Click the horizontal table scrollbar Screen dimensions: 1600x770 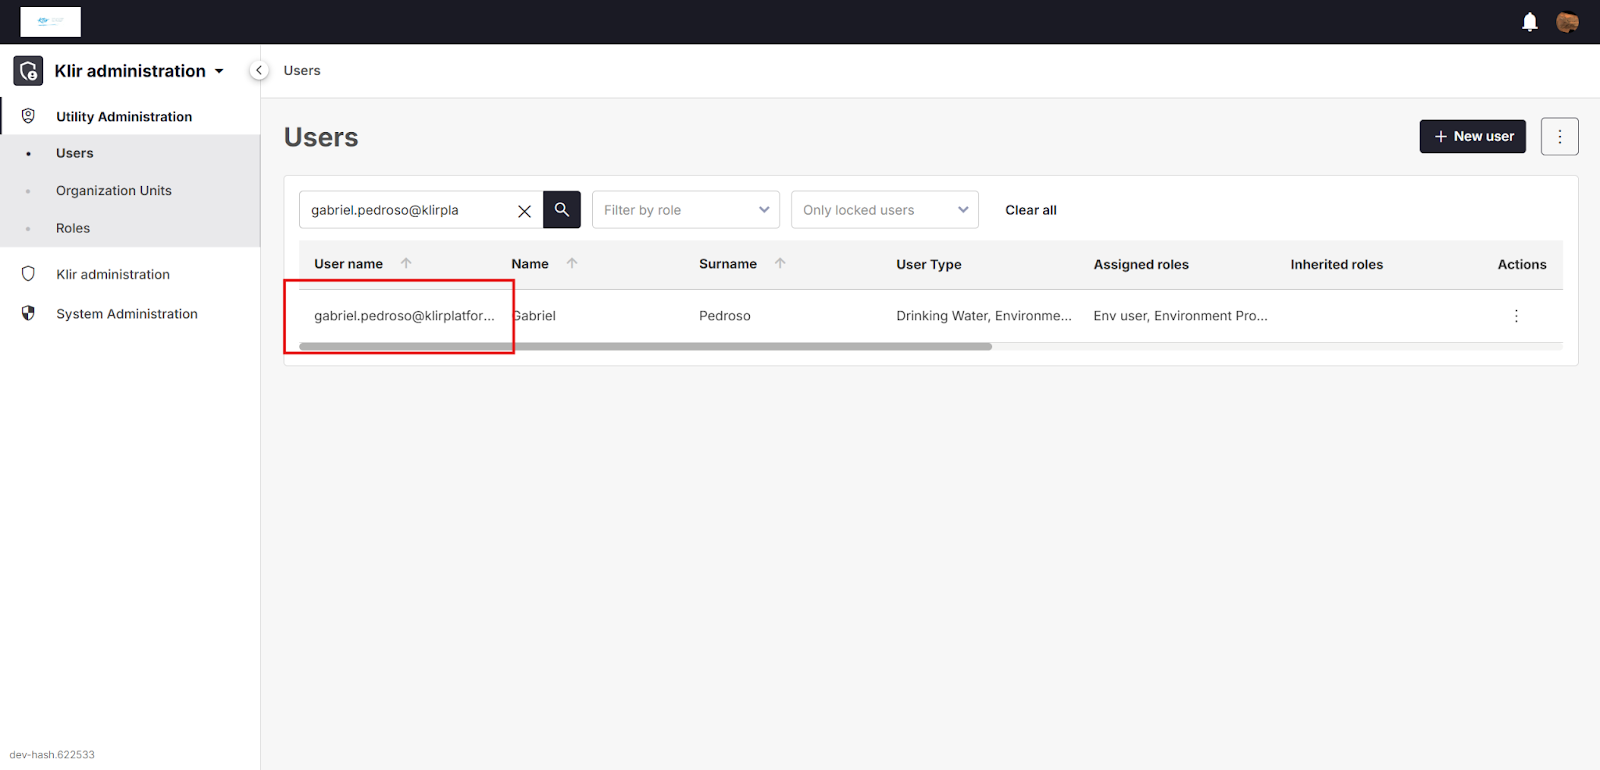(x=645, y=347)
